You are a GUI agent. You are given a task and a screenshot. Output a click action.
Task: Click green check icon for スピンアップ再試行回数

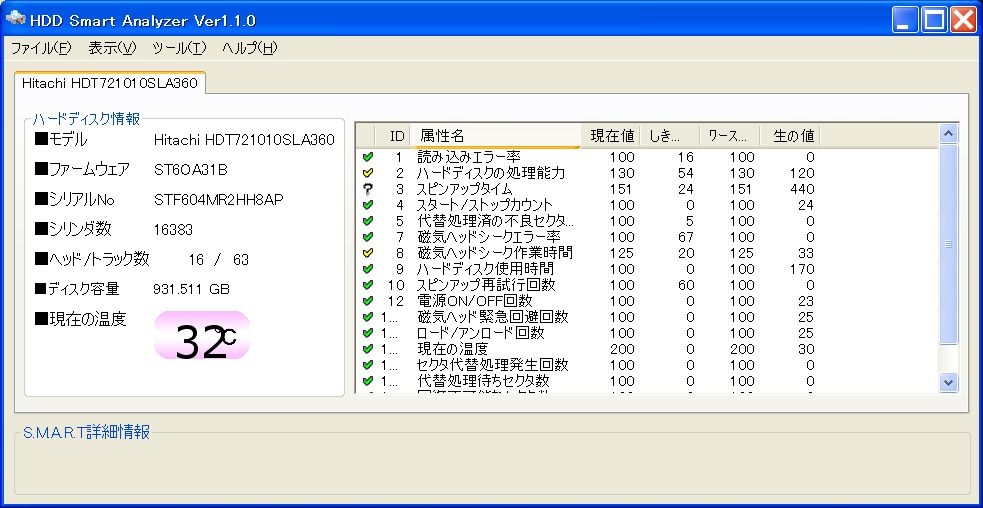tap(368, 285)
